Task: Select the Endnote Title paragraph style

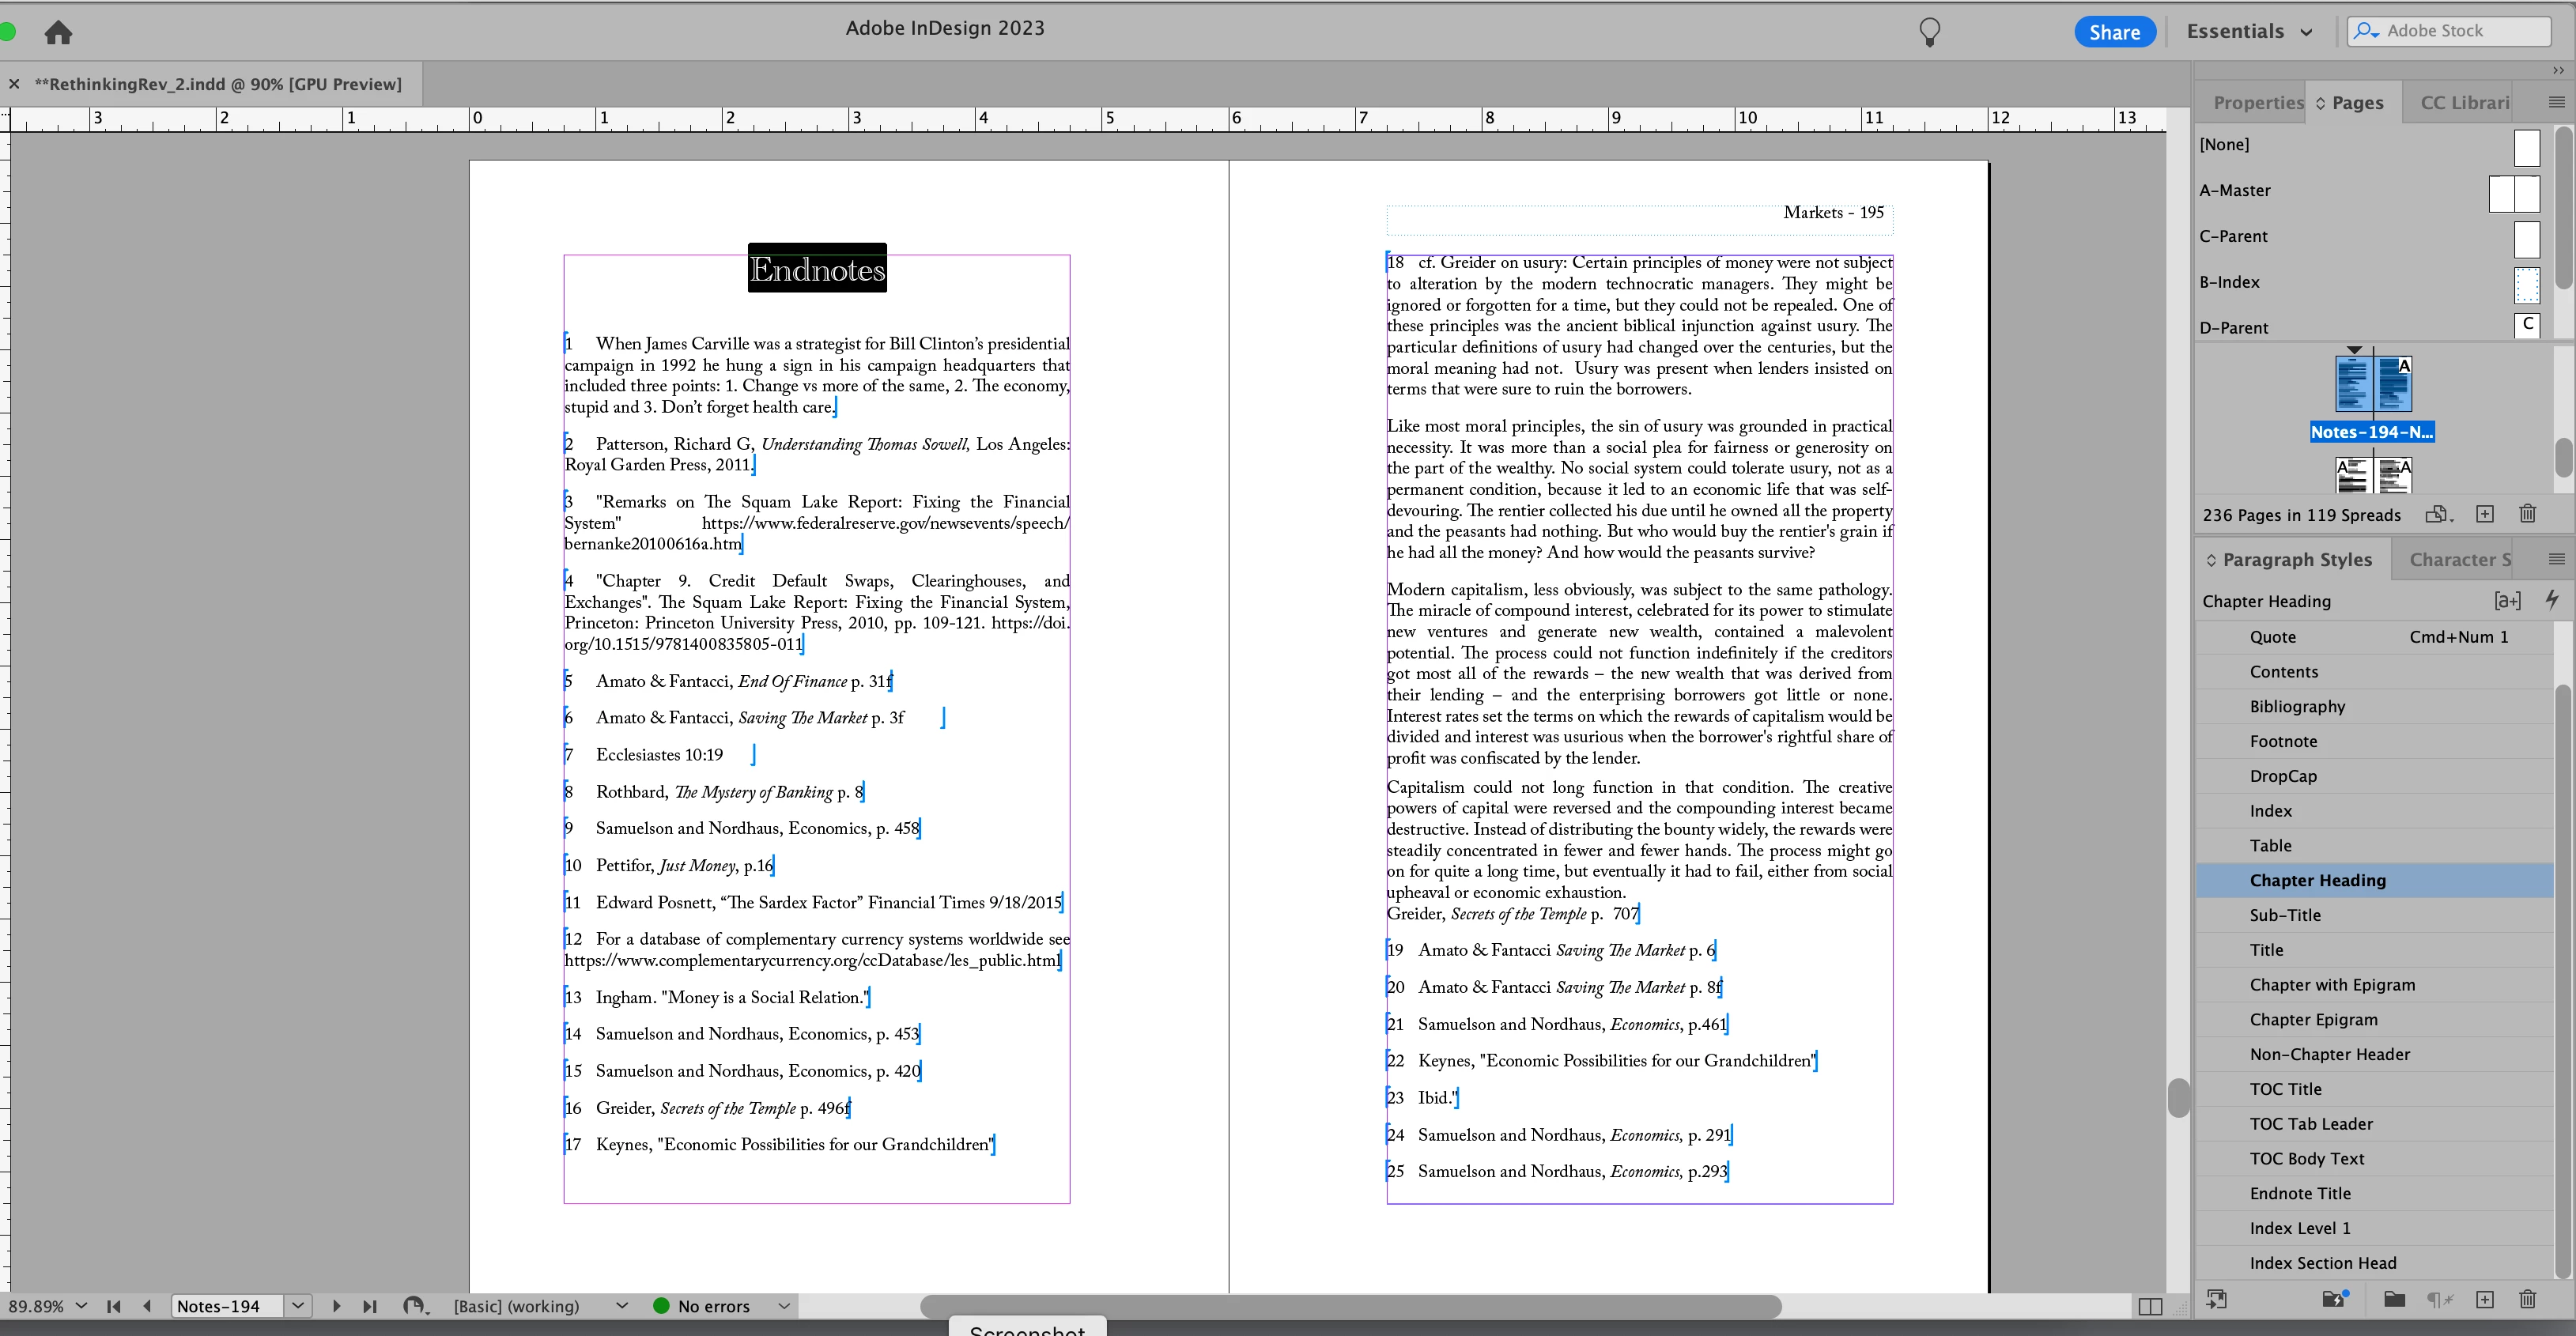Action: tap(2300, 1193)
